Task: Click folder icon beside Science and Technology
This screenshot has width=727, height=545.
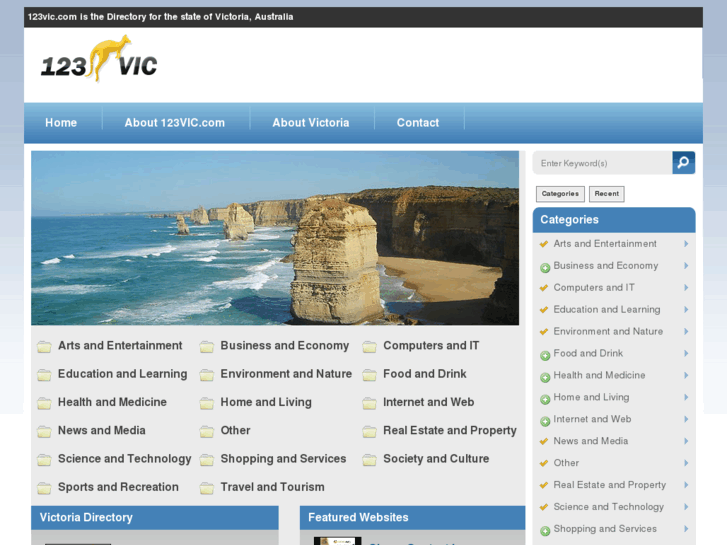Action: point(44,460)
